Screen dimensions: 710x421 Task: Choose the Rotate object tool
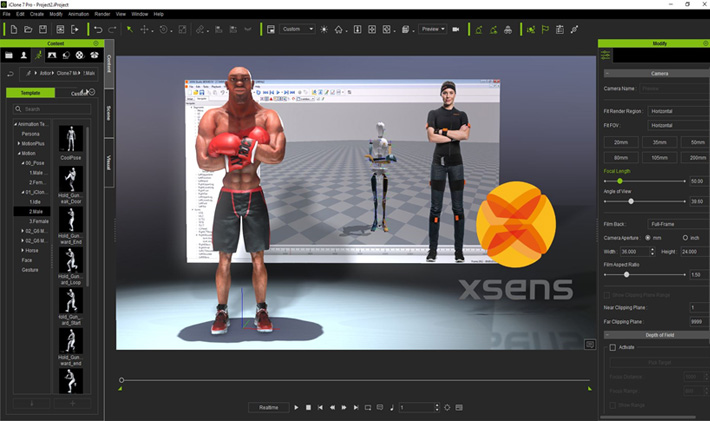(x=163, y=29)
